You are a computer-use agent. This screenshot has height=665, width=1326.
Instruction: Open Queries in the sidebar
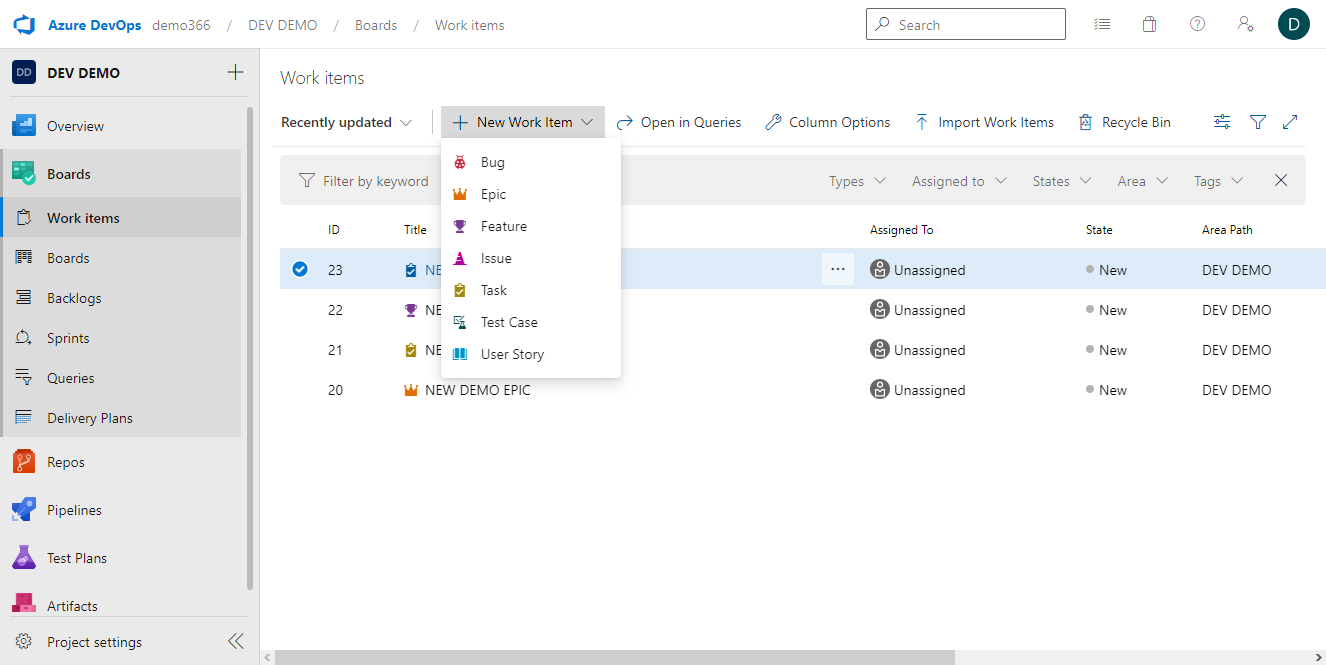[x=120, y=378]
